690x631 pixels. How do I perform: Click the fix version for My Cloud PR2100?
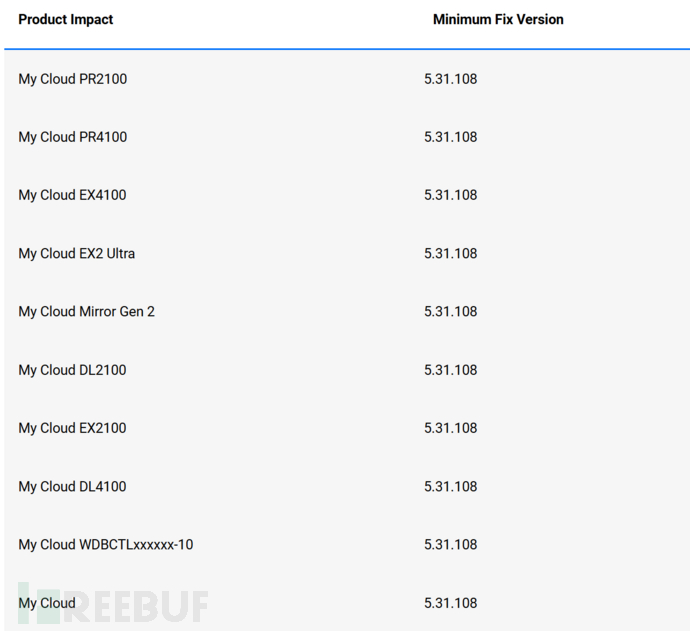(450, 79)
